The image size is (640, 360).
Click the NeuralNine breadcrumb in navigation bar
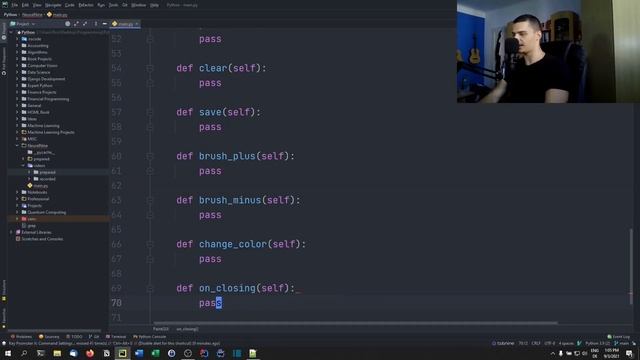coord(32,15)
